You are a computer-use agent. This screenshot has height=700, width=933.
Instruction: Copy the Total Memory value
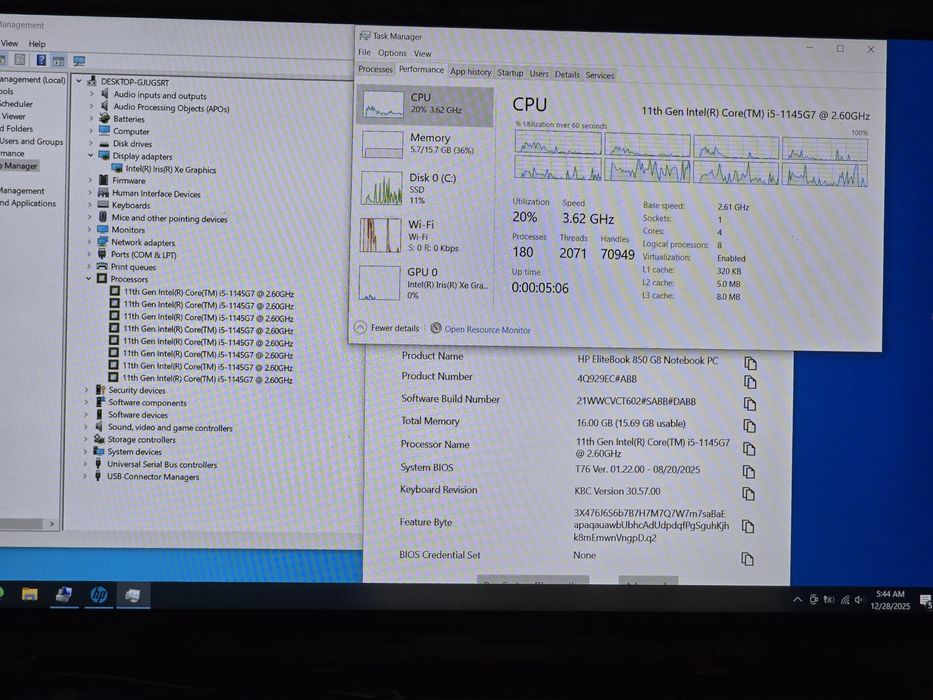pyautogui.click(x=750, y=426)
